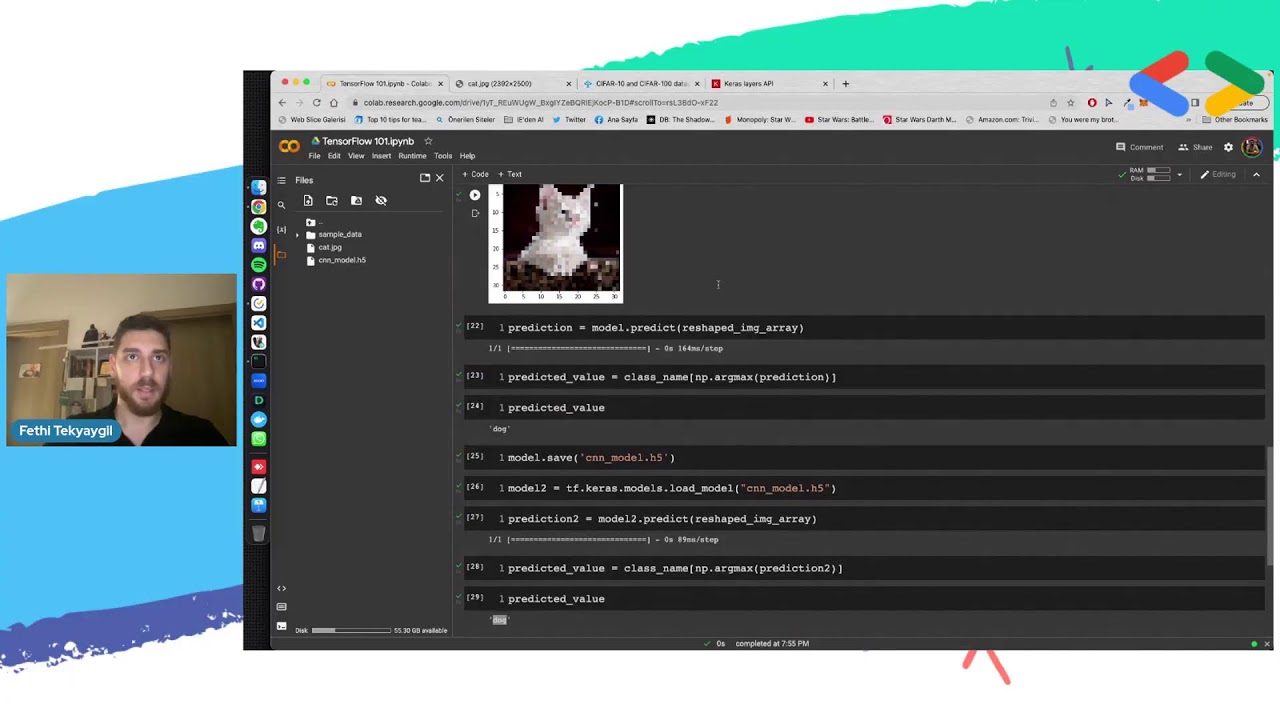Open the Insert menu

coord(382,156)
